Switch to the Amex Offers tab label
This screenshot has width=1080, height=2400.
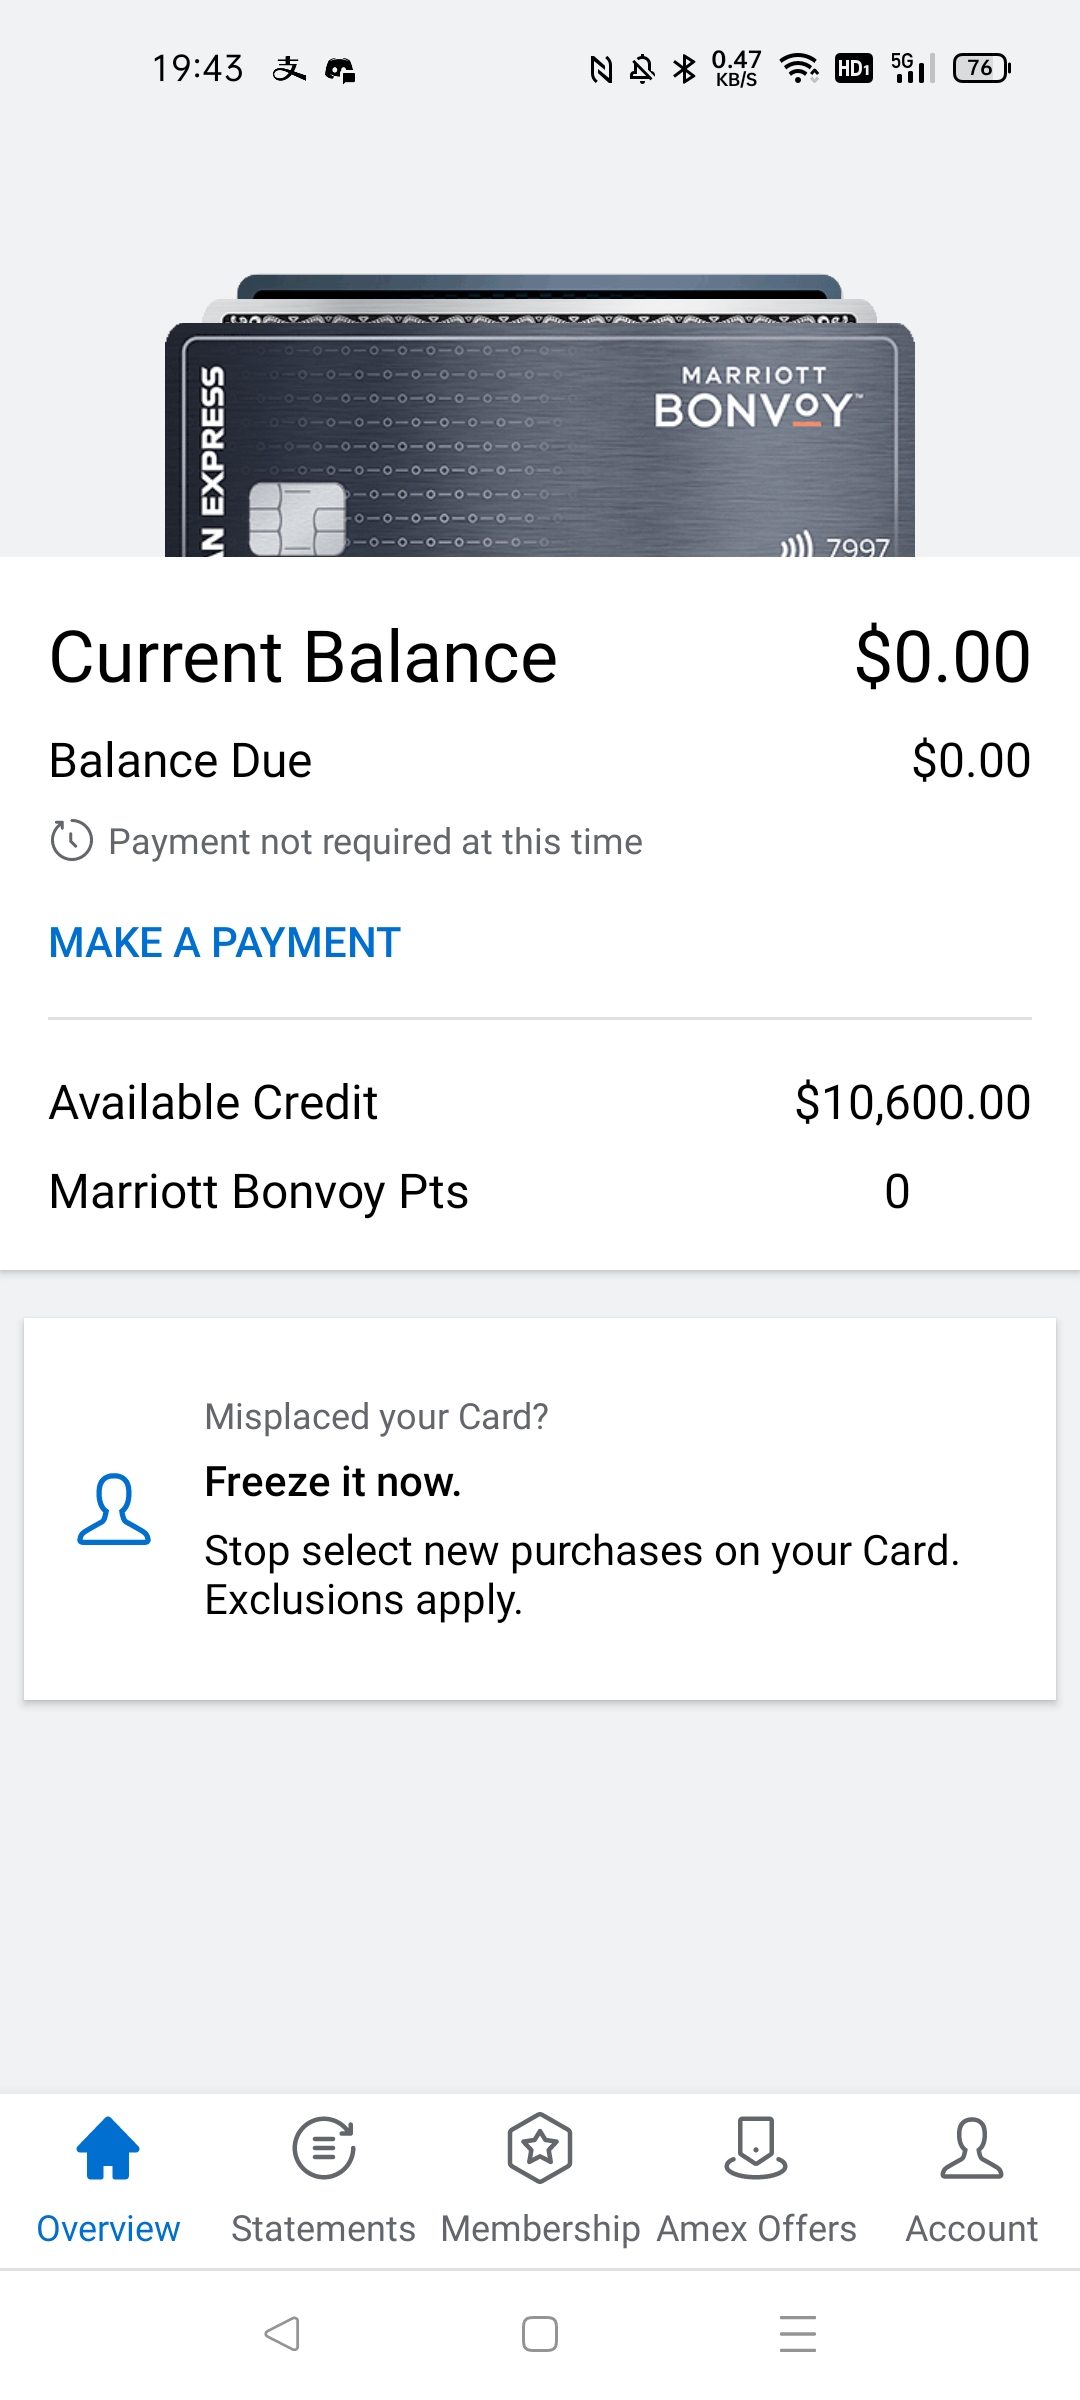click(x=757, y=2229)
